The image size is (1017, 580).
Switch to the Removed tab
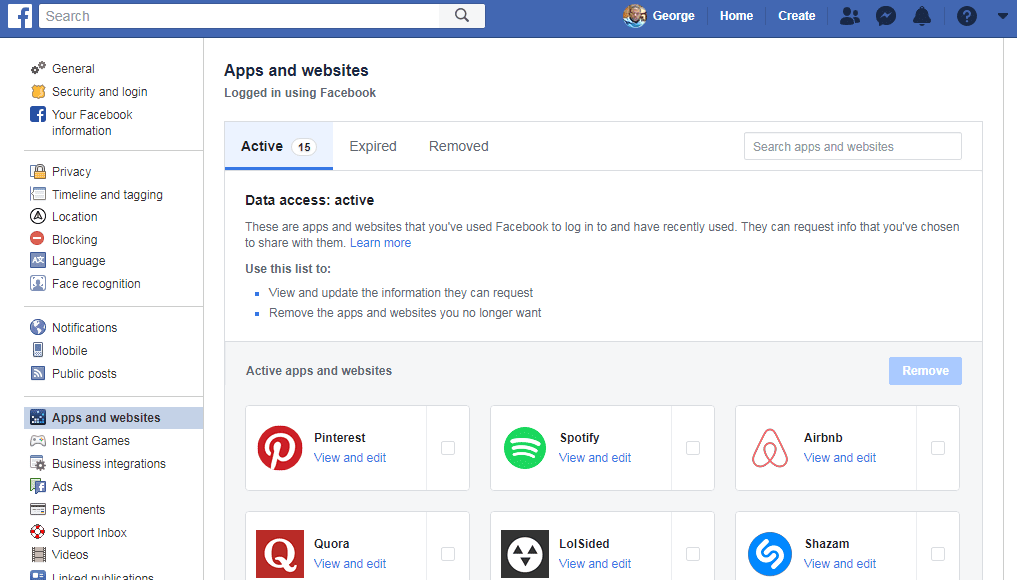[x=459, y=146]
